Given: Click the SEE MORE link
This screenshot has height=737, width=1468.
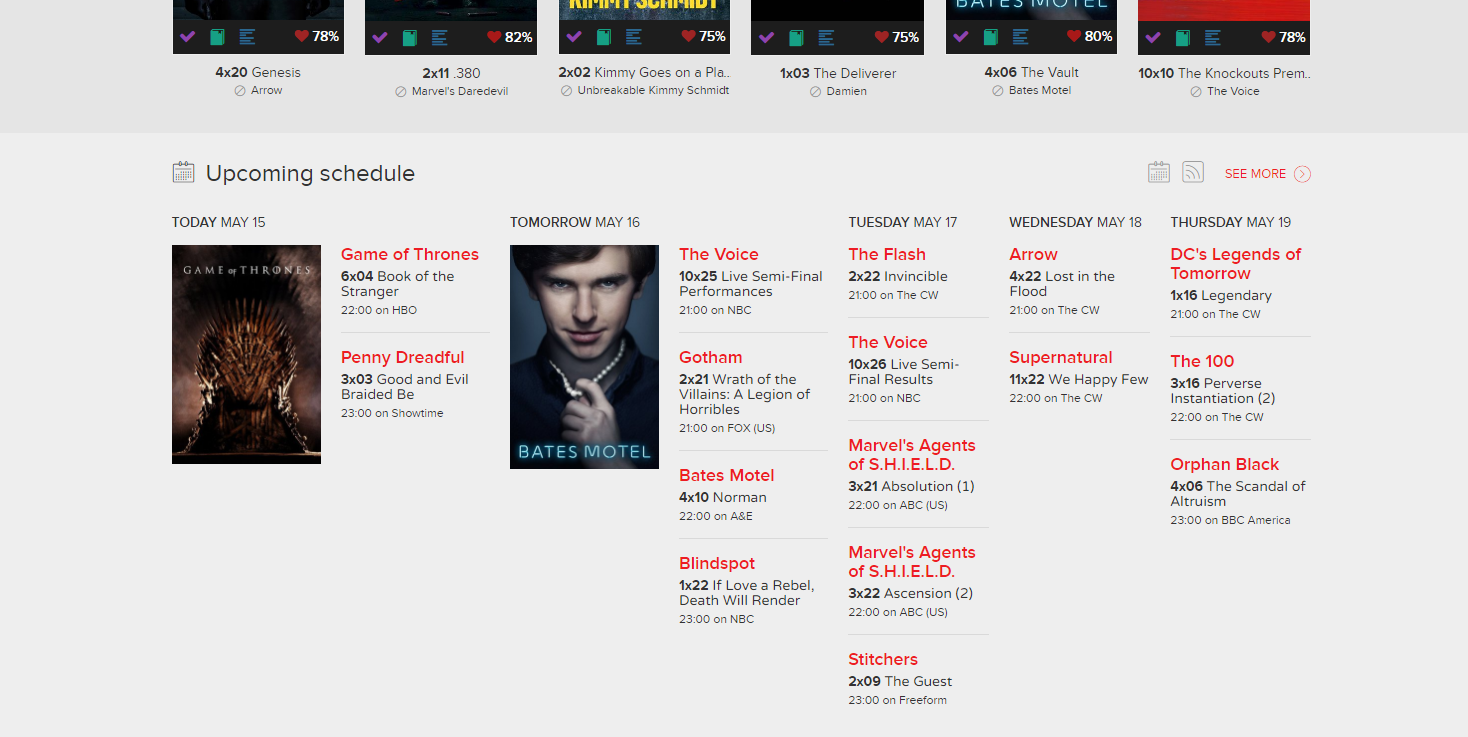Looking at the screenshot, I should coord(1267,174).
